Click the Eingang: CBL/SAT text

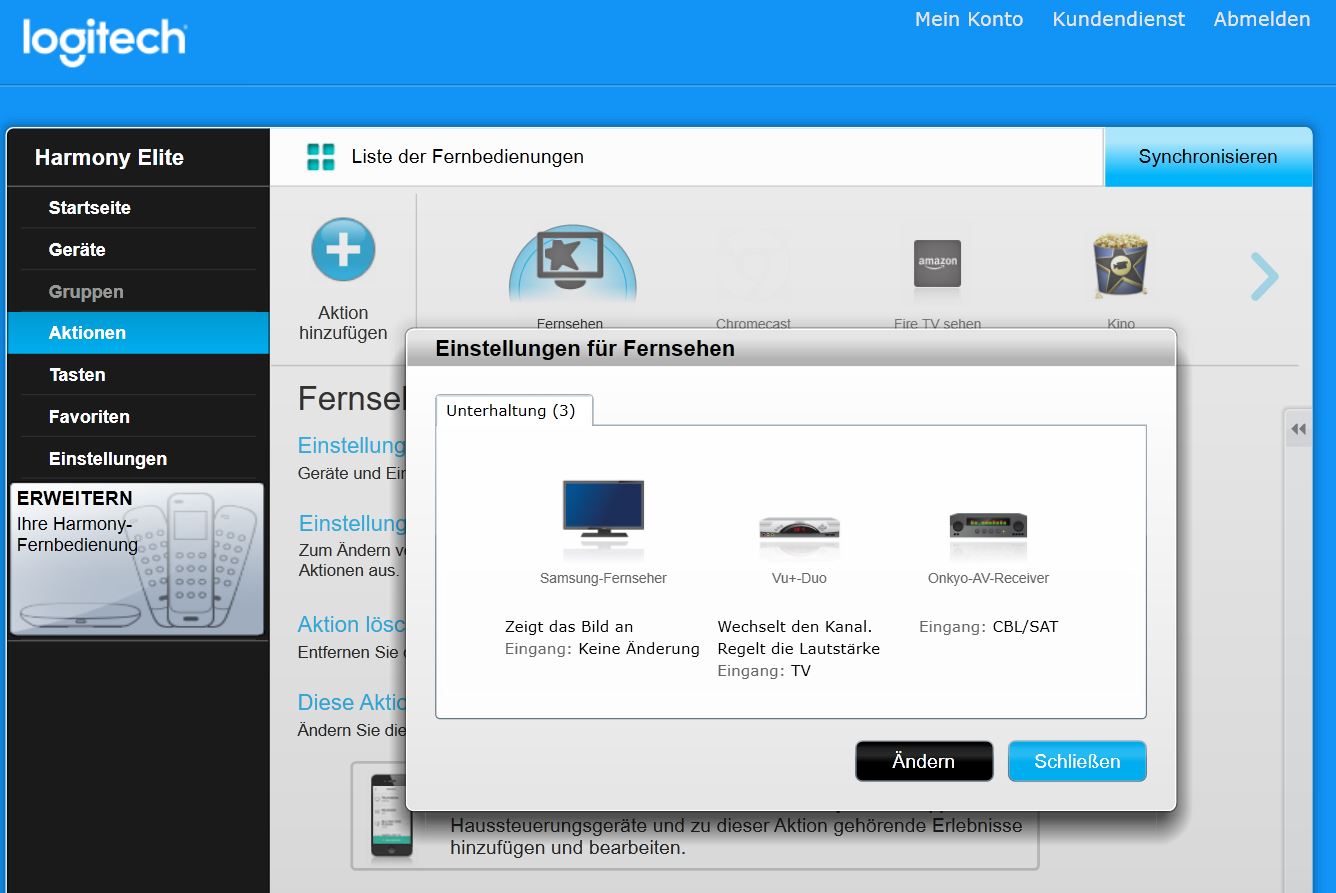pos(988,627)
